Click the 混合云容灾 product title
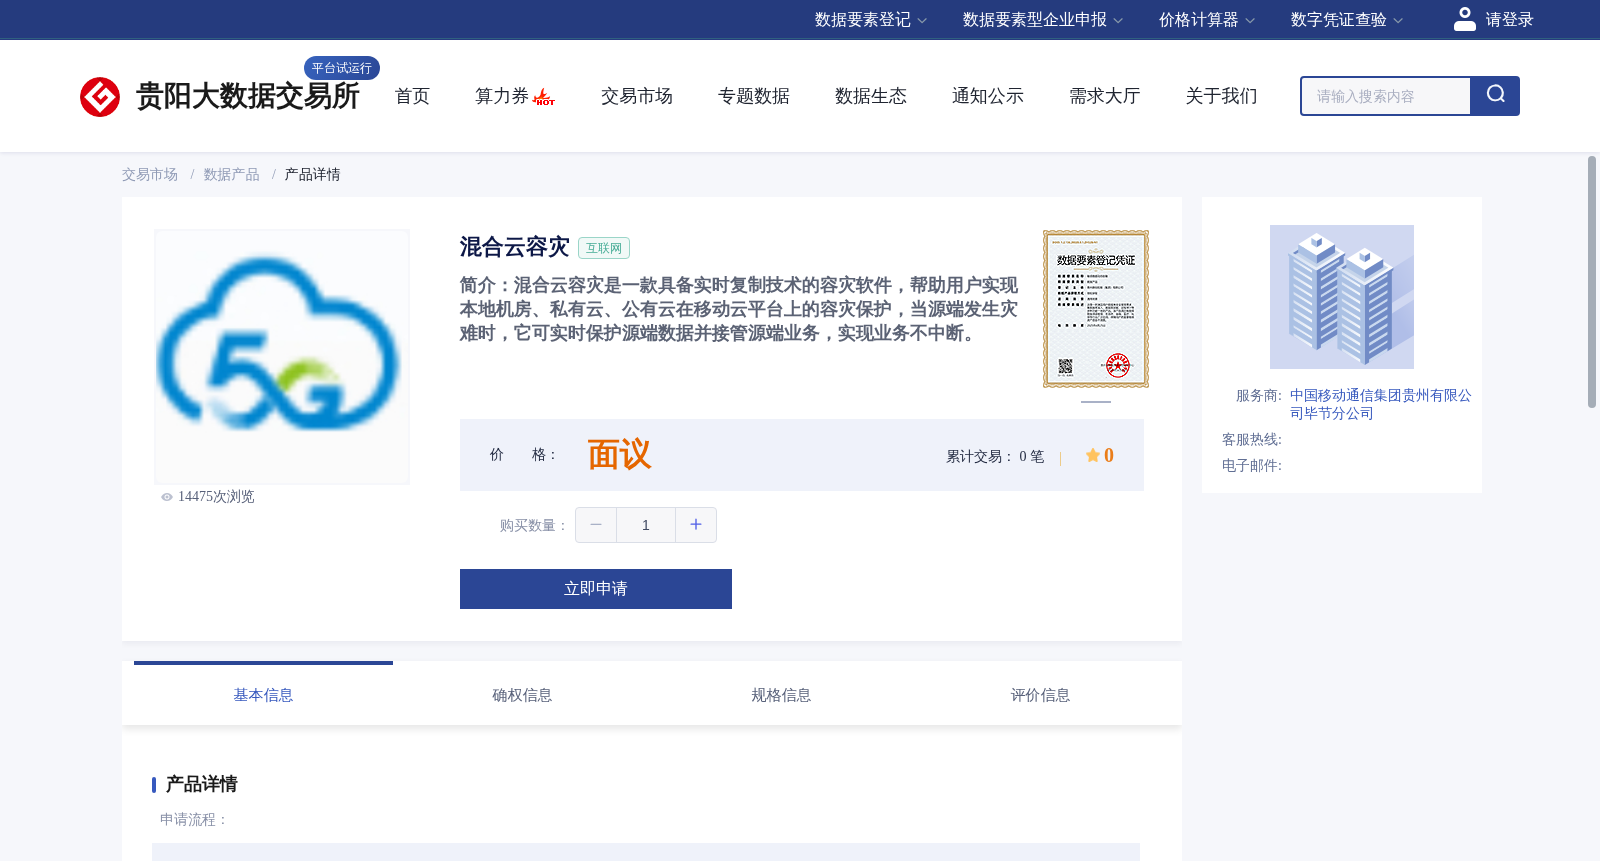Screen dimensions: 1600x861 [x=514, y=247]
